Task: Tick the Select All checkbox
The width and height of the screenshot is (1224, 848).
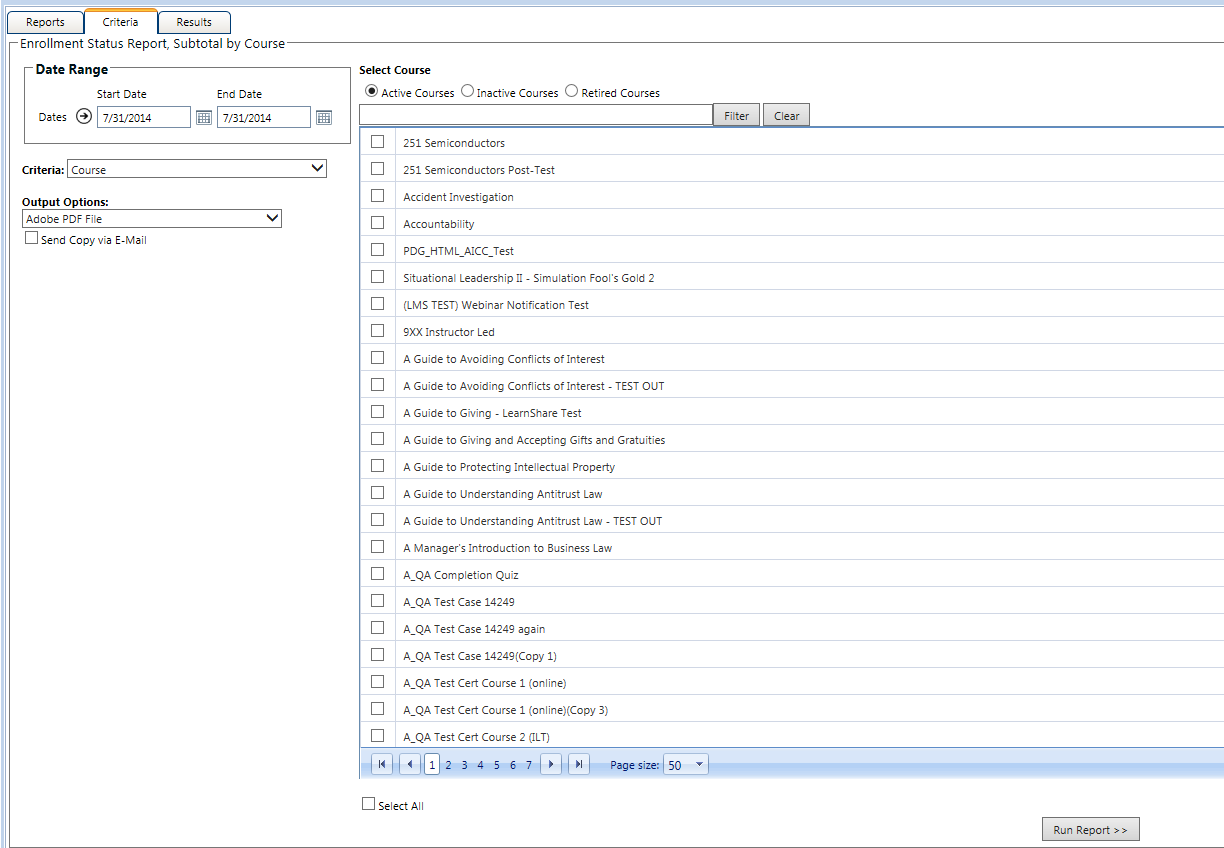Action: (369, 804)
